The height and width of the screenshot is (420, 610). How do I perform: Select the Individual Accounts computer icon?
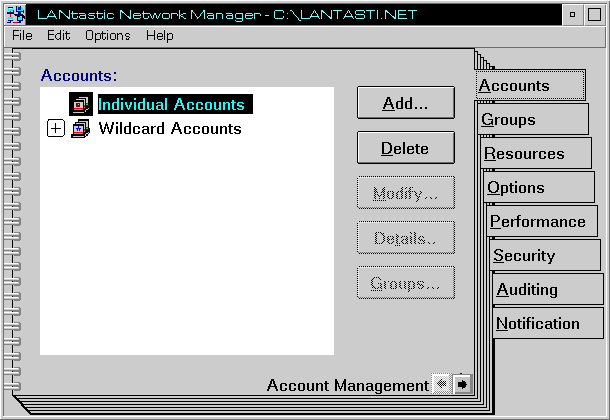[x=81, y=104]
